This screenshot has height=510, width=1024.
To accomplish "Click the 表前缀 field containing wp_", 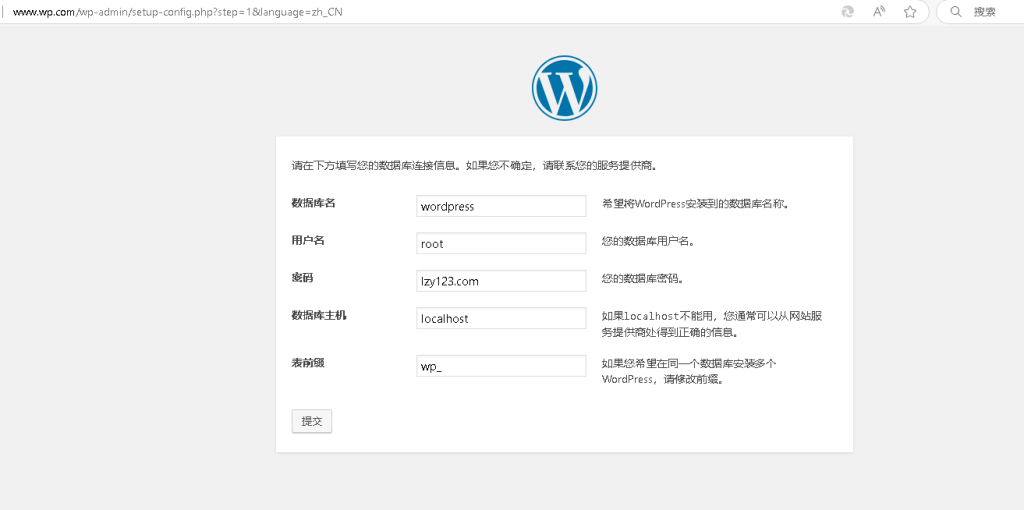I will point(501,366).
